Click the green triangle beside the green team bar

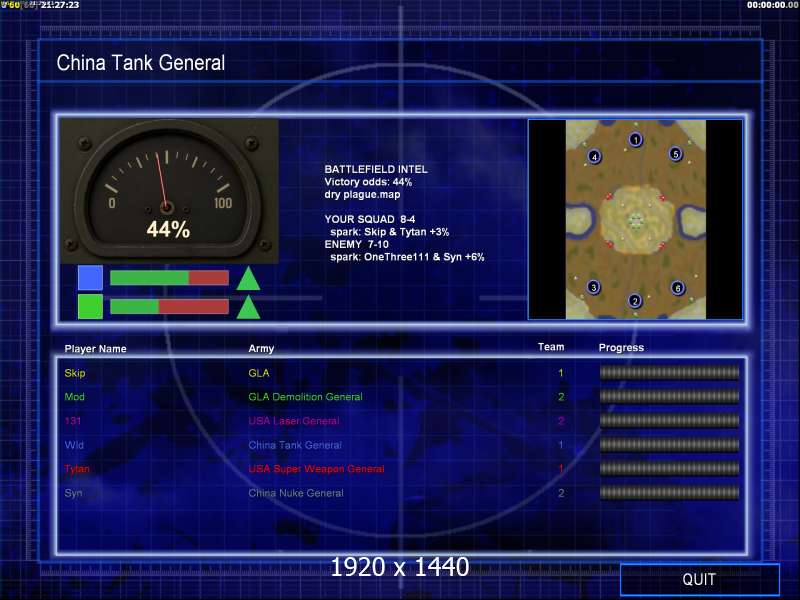[248, 307]
